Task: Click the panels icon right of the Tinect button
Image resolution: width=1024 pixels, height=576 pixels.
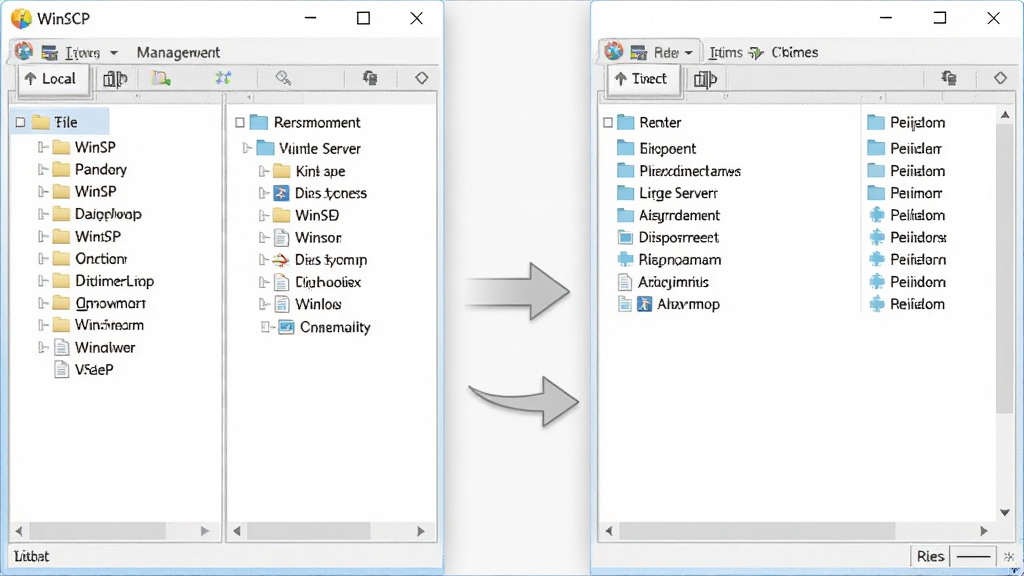Action: pos(705,79)
